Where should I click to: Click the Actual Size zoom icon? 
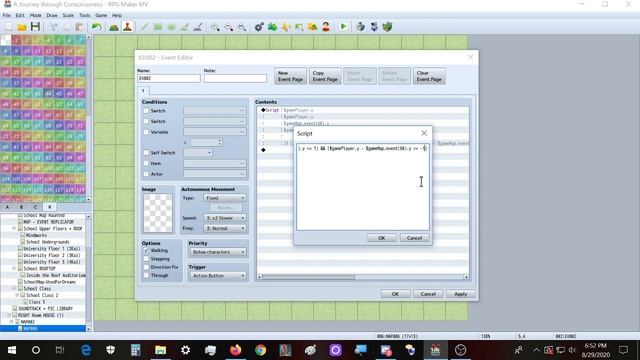pyautogui.click(x=242, y=27)
